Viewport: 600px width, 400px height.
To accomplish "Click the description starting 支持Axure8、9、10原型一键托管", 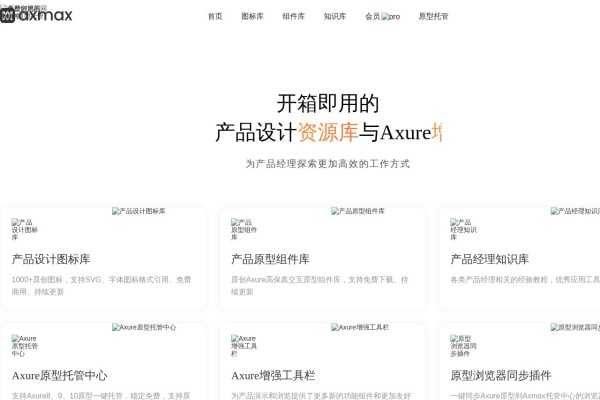I will point(101,396).
